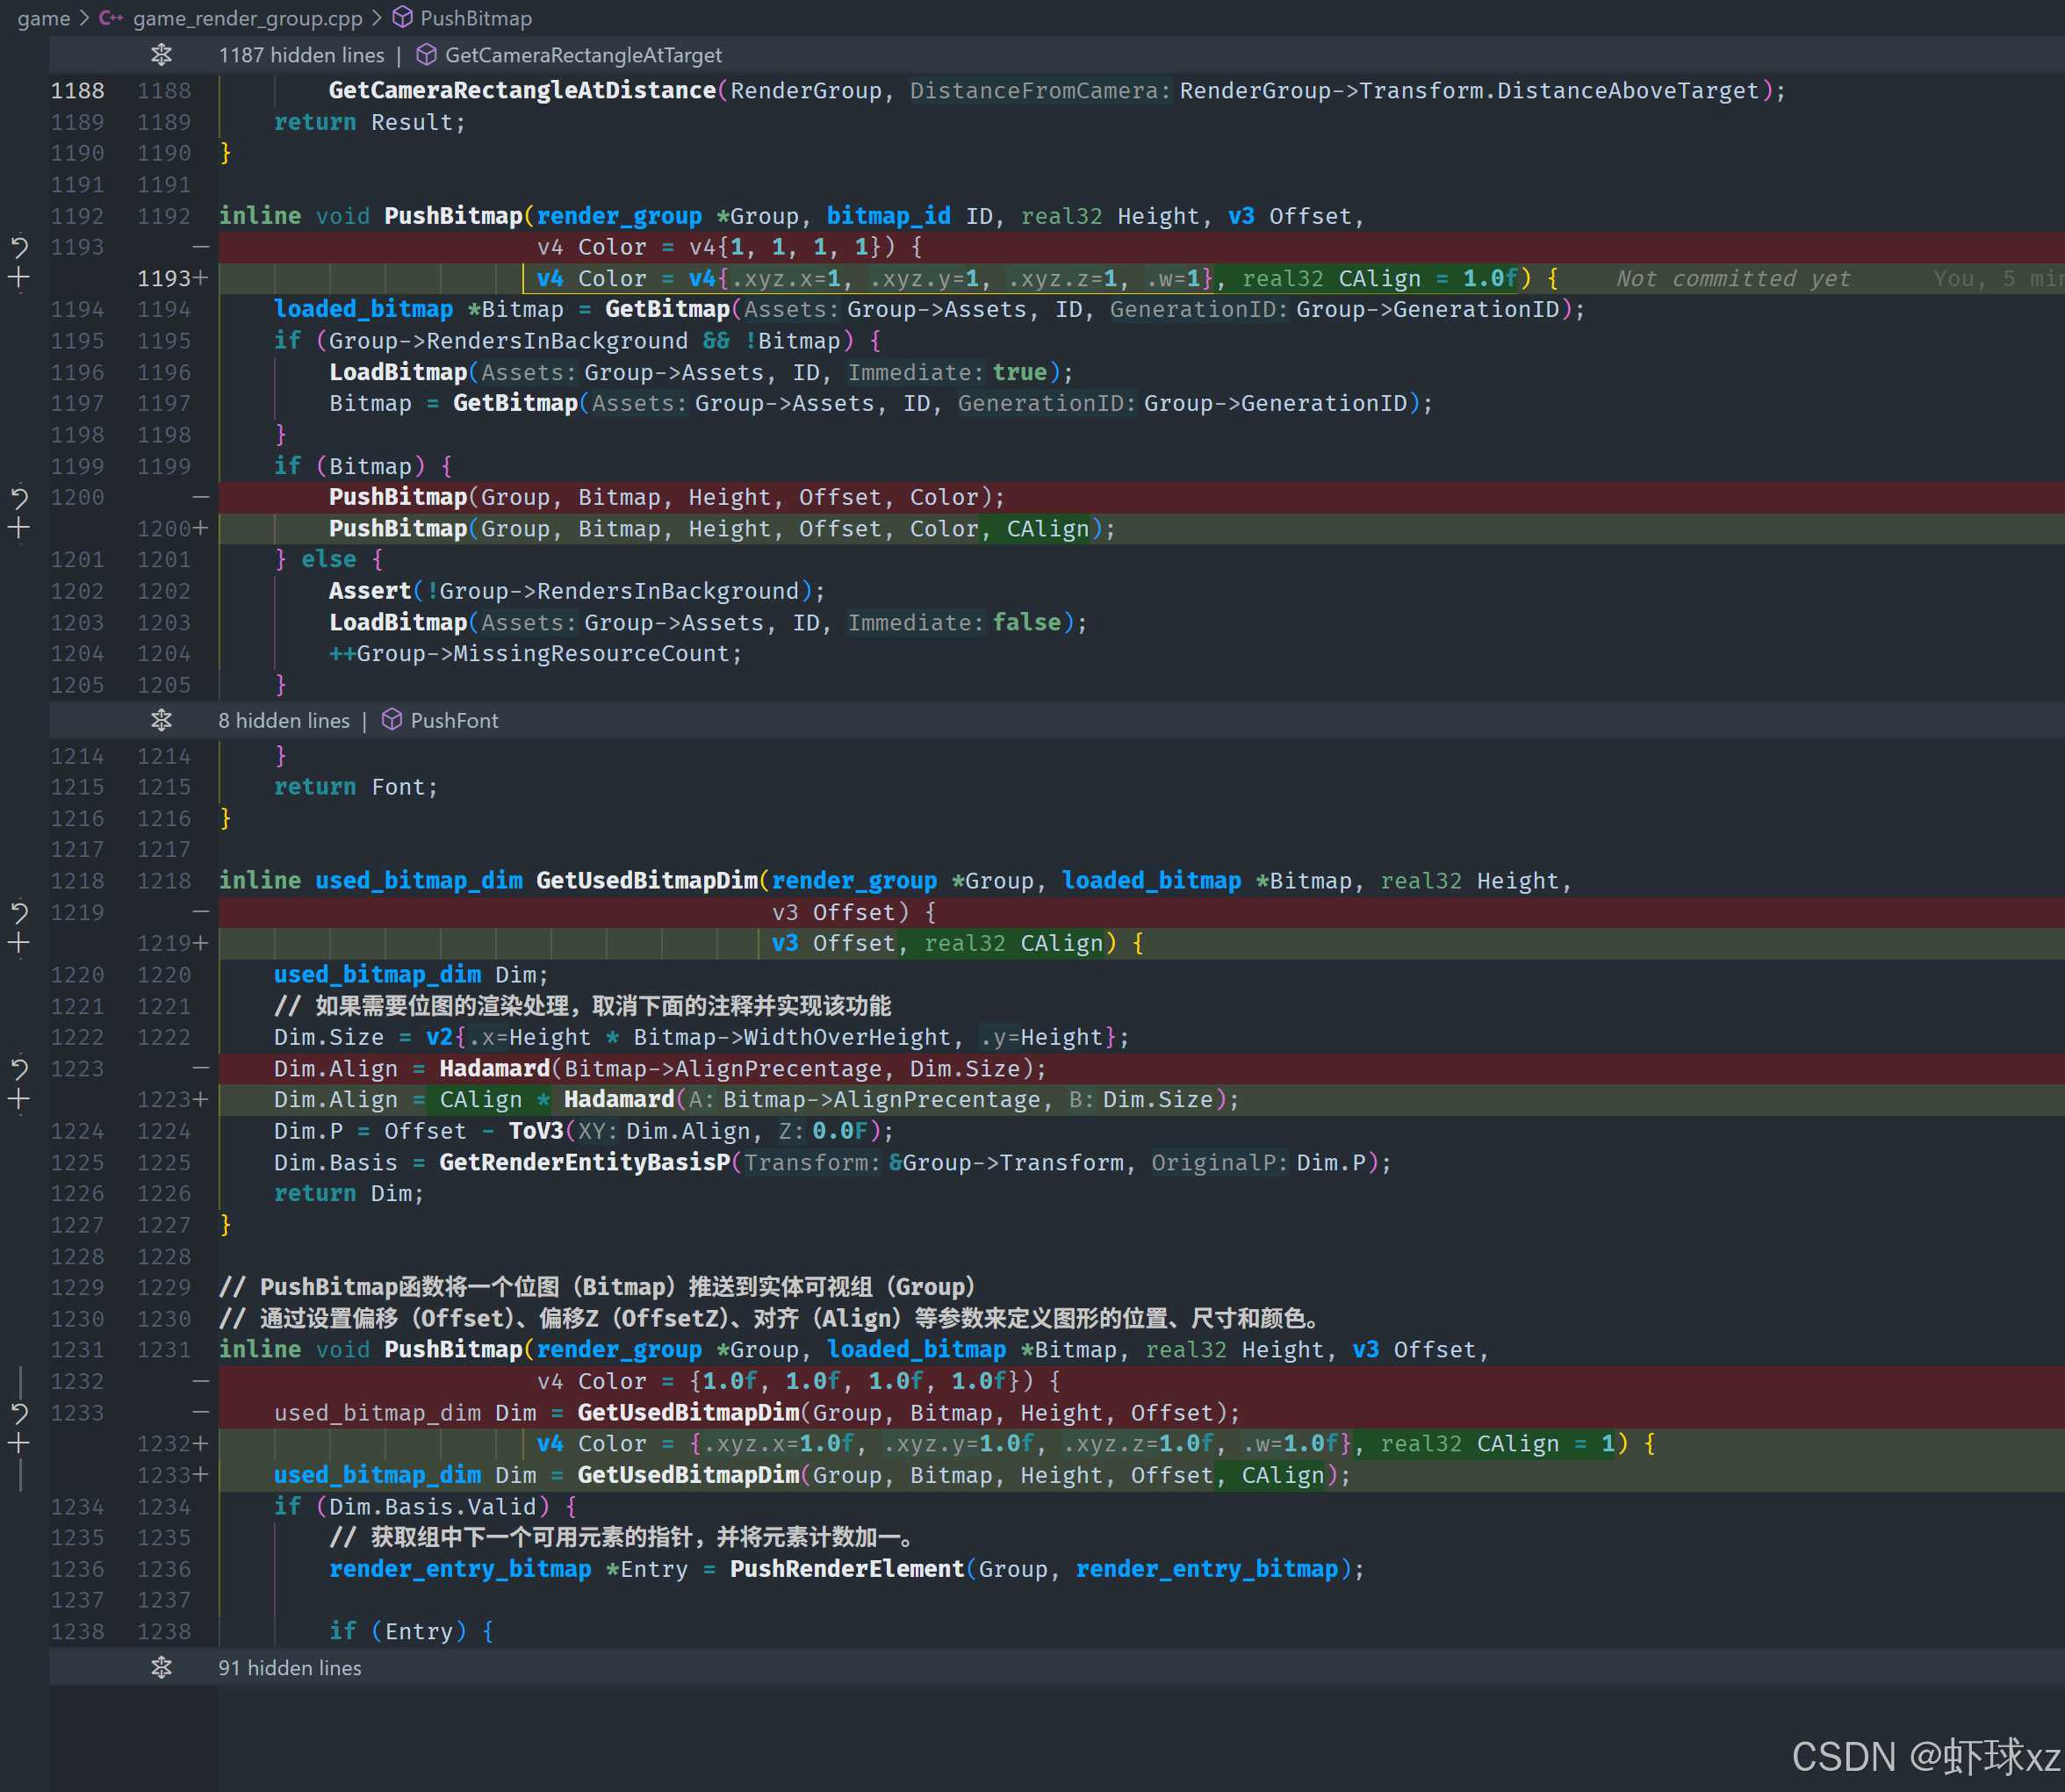Stage the Dim.Align change at line 1223
The image size is (2065, 1792).
click(x=19, y=1100)
